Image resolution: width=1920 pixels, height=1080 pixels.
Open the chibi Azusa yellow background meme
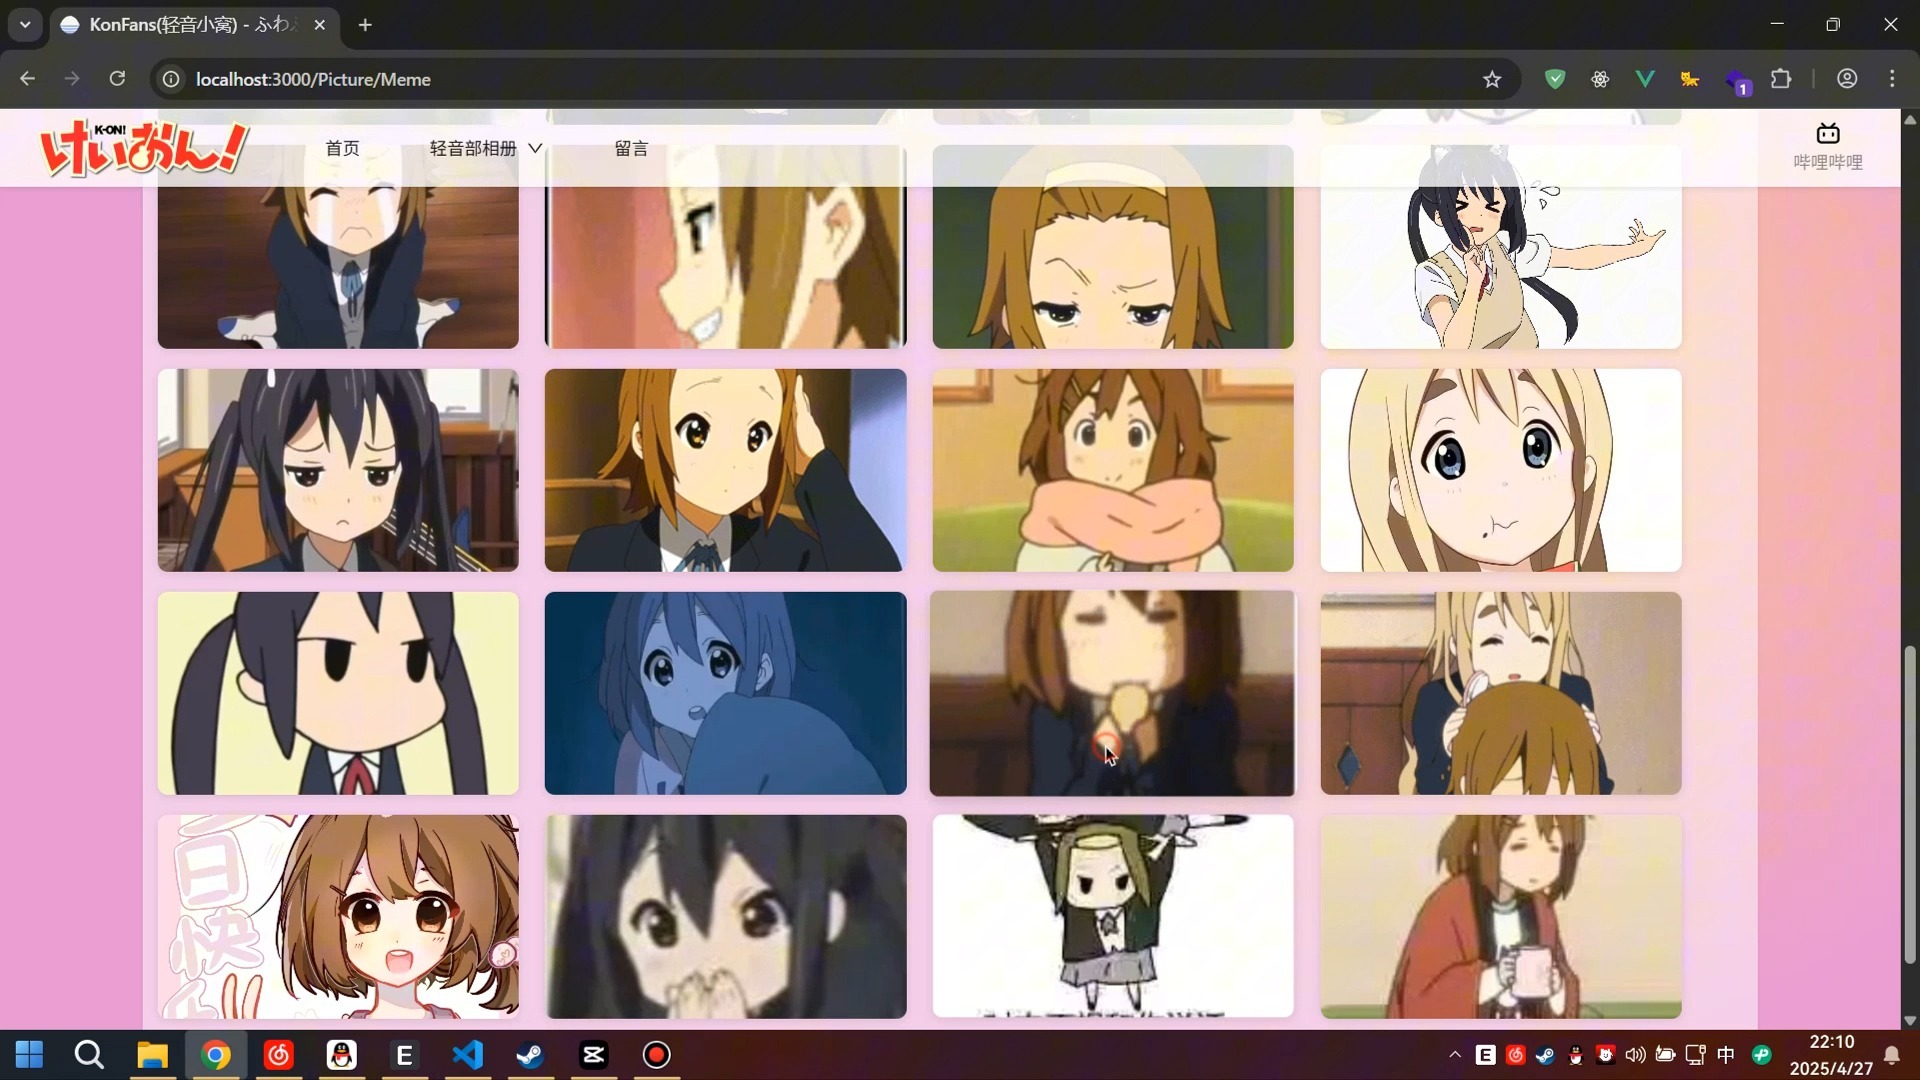(338, 693)
